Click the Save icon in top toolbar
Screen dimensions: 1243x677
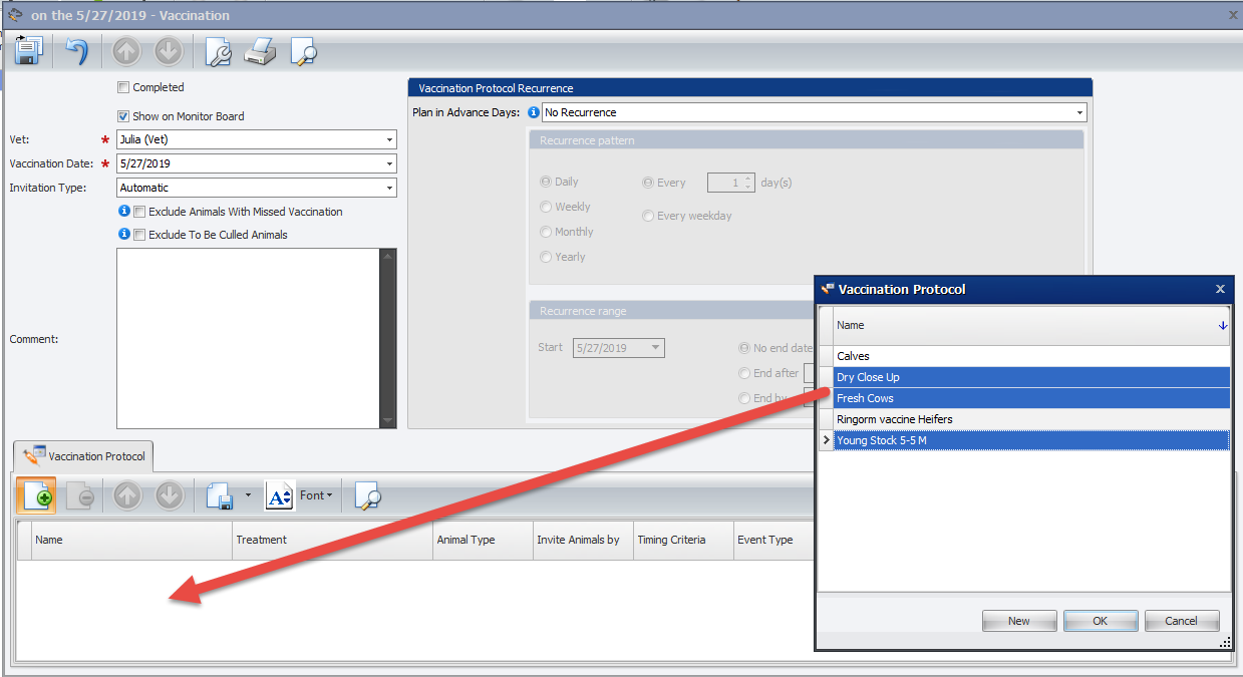(29, 51)
